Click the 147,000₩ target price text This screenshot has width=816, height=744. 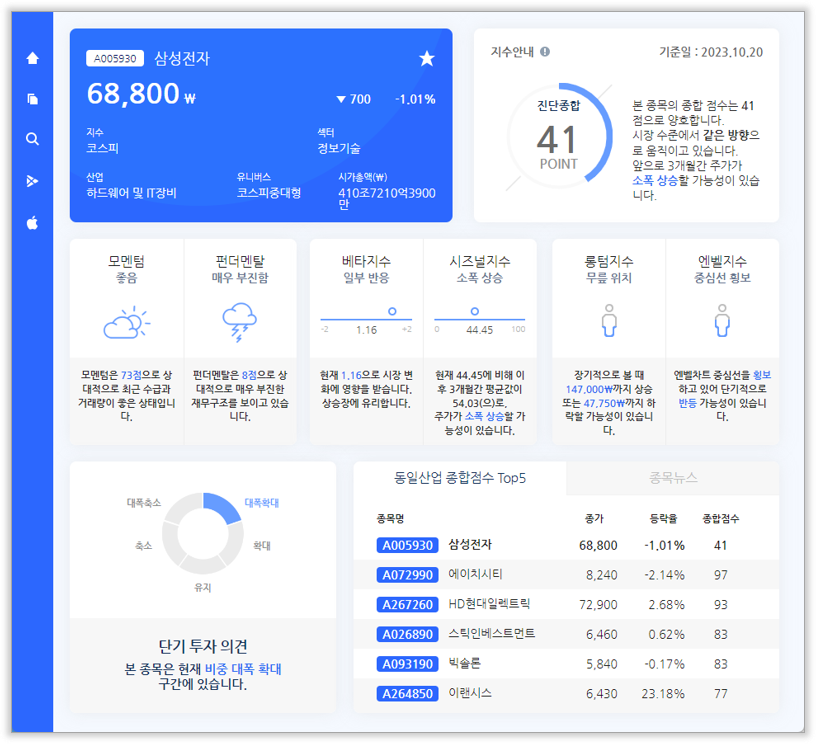coord(590,389)
